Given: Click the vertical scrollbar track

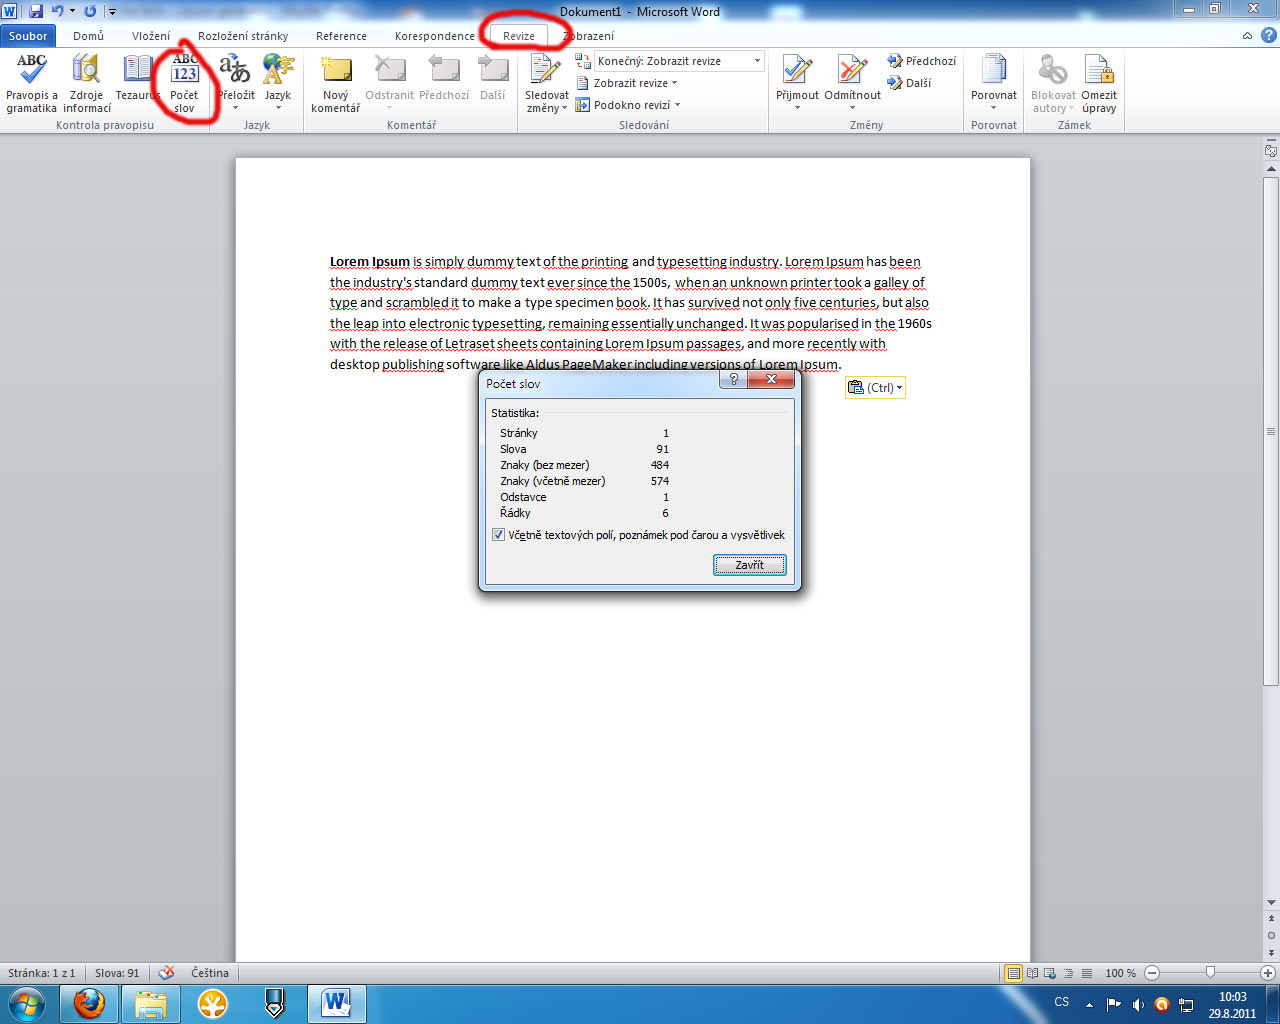Looking at the screenshot, I should (1271, 790).
